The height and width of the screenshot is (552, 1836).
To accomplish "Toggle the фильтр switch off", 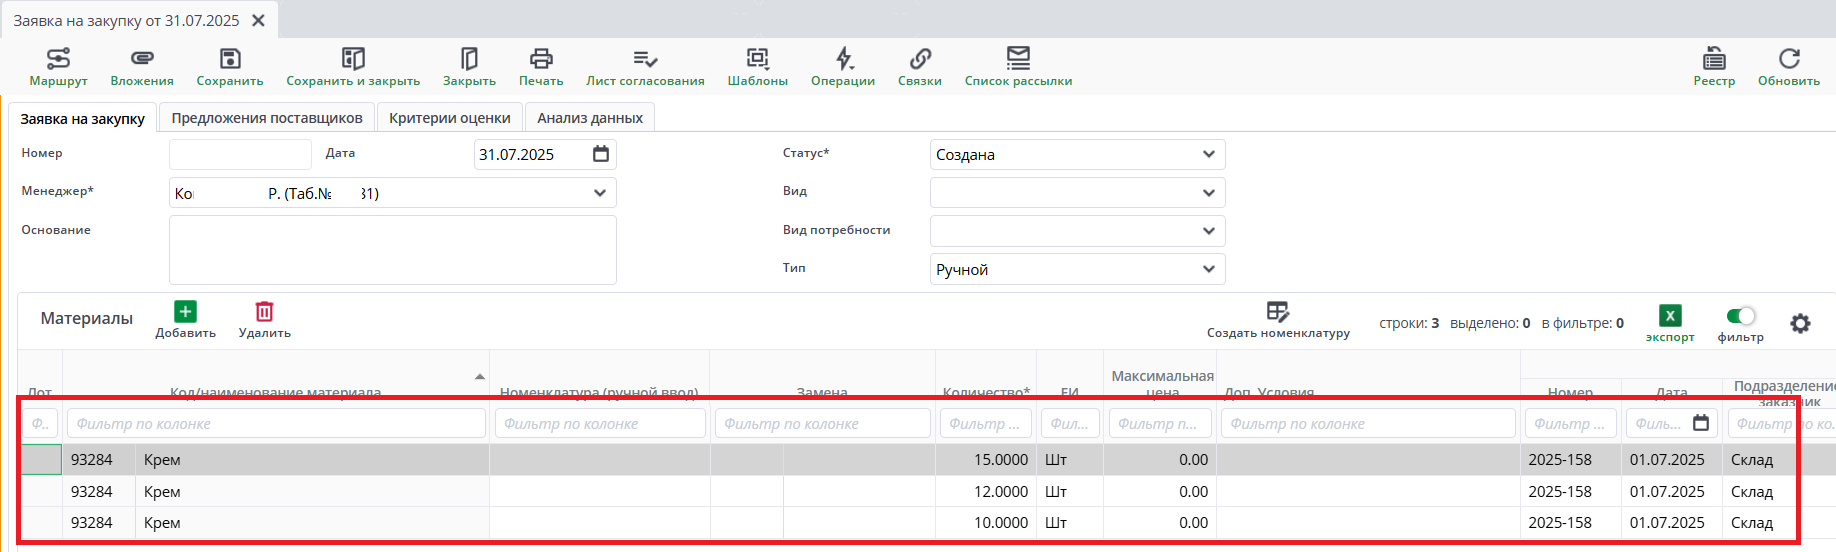I will click(x=1740, y=316).
